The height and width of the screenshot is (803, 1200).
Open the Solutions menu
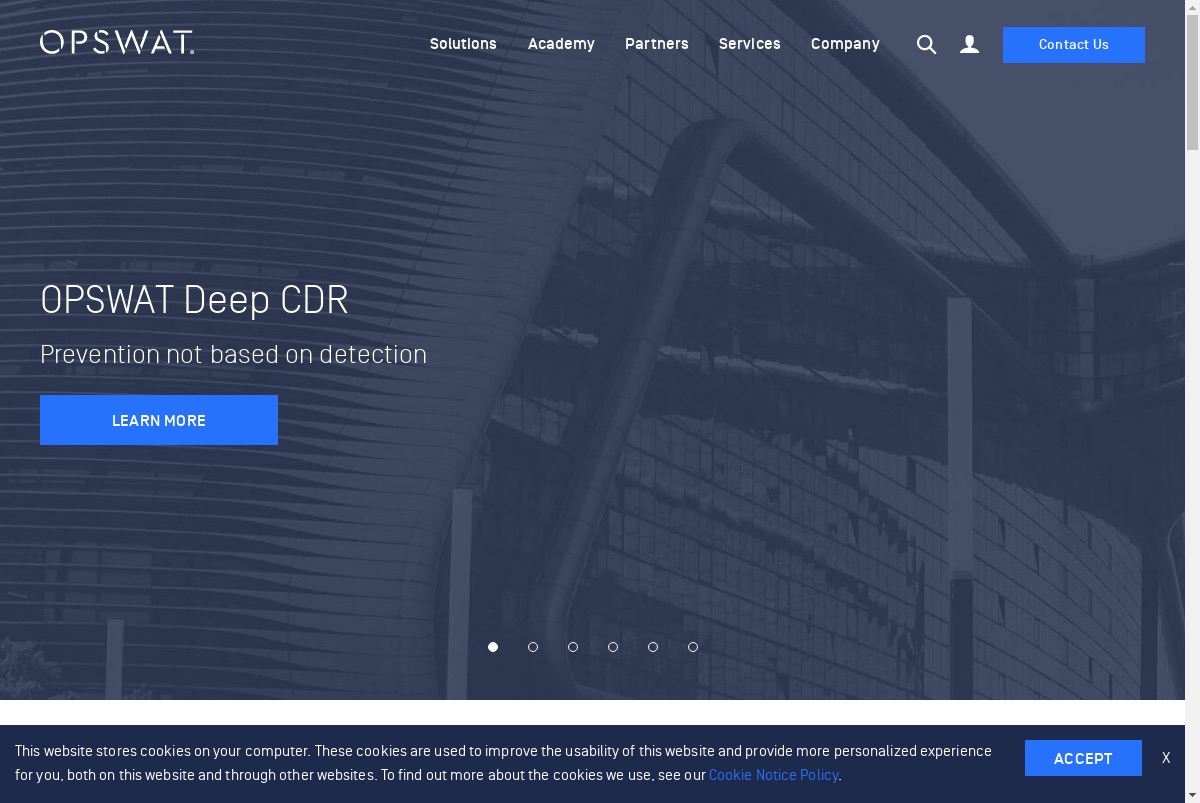[463, 44]
